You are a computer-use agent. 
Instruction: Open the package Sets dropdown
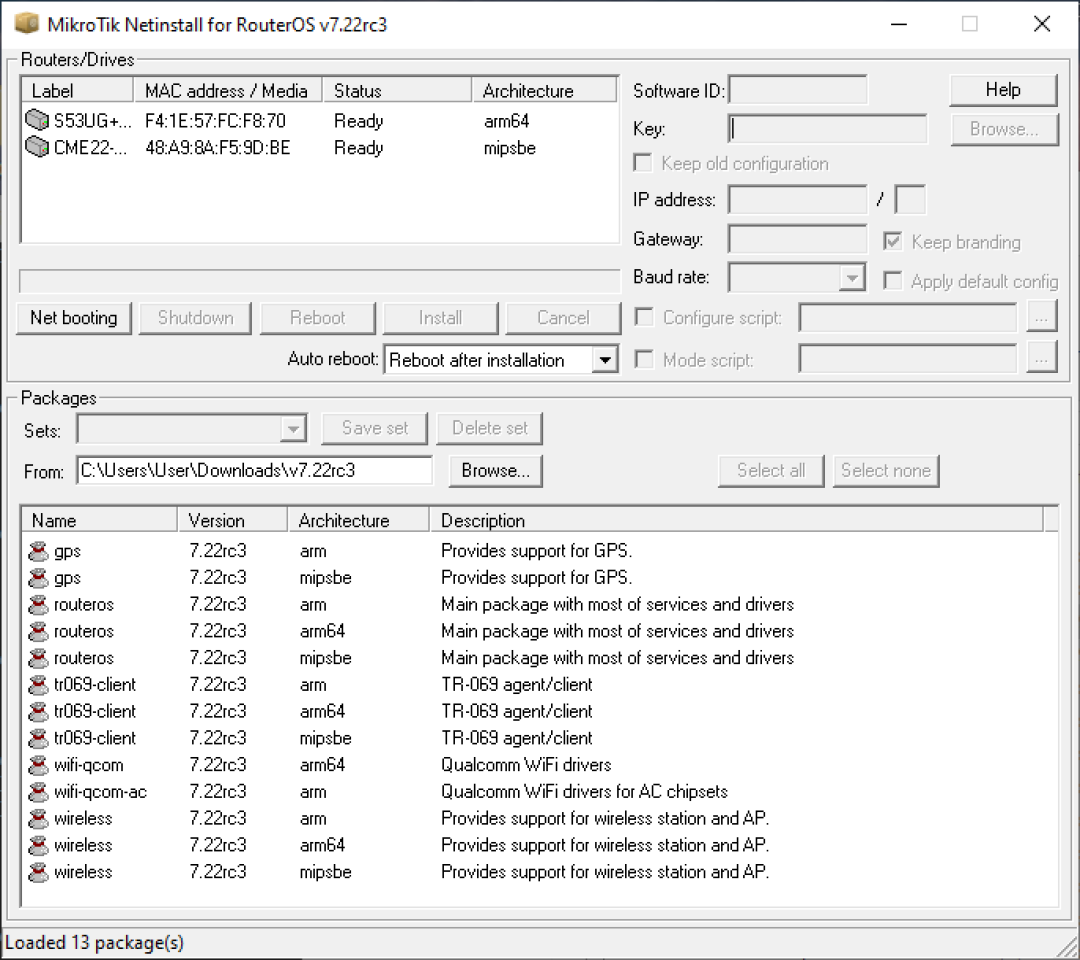[293, 429]
